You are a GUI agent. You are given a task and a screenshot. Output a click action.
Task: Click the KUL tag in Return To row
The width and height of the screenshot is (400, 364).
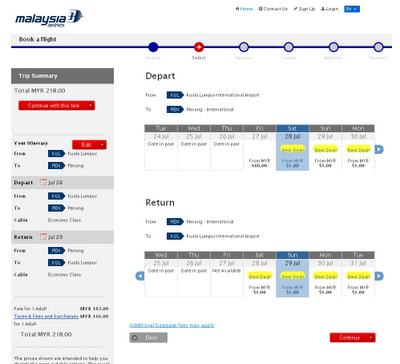pyautogui.click(x=175, y=236)
